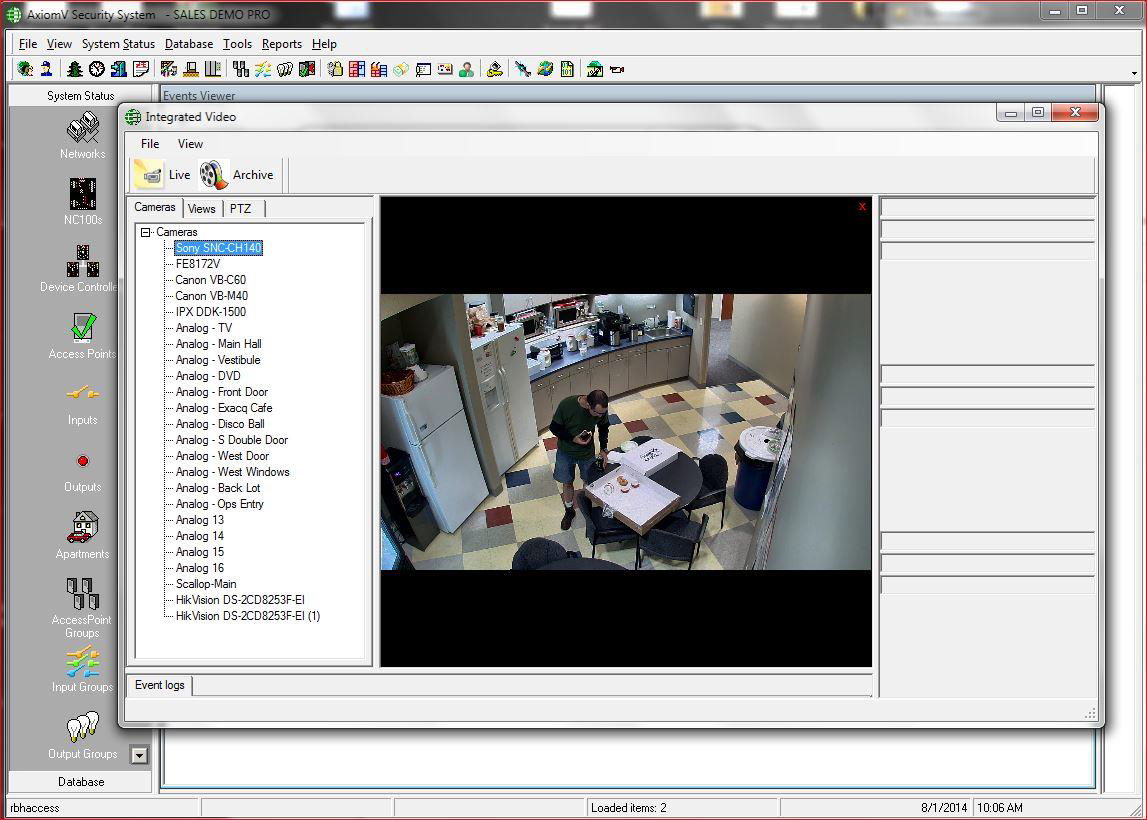1147x820 pixels.
Task: Open the Output Groups lightbulbs icon
Action: (x=82, y=727)
